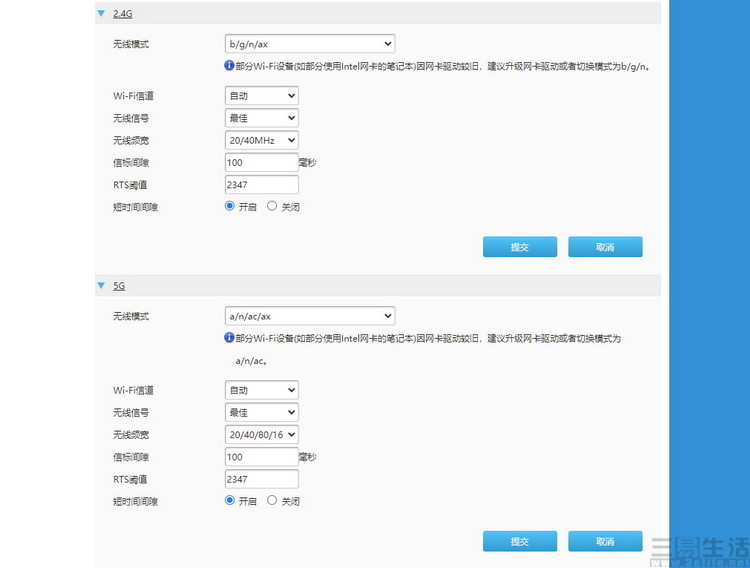This screenshot has height=568, width=750.
Task: Select 5G short interval 关闭 radio
Action: 272,500
